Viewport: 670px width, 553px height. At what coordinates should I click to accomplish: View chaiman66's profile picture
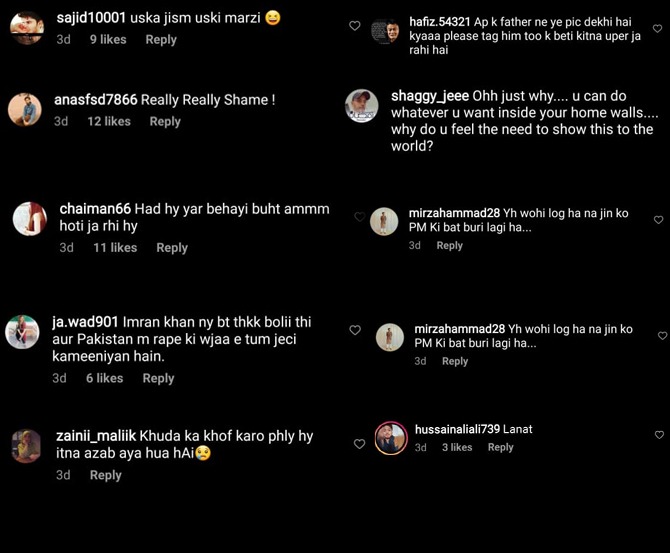pyautogui.click(x=30, y=218)
